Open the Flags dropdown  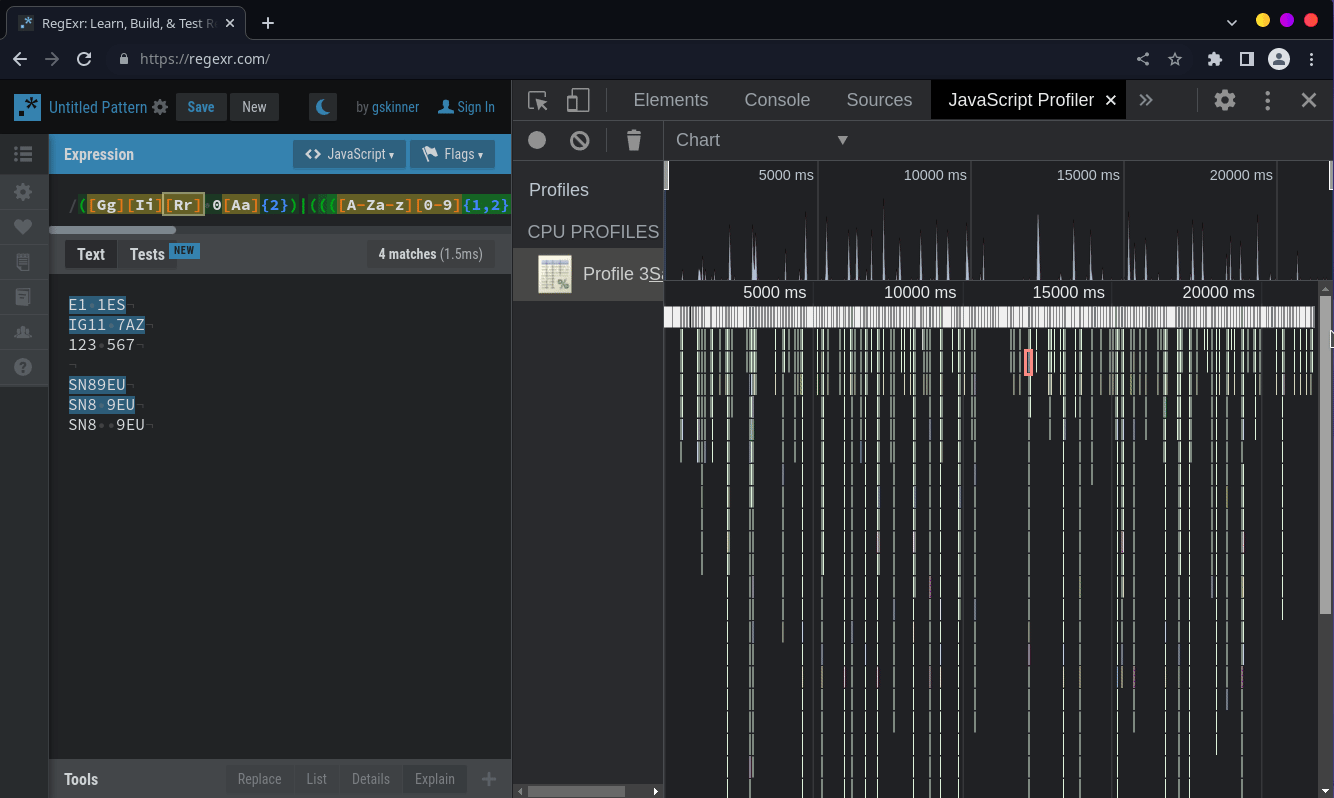[451, 154]
